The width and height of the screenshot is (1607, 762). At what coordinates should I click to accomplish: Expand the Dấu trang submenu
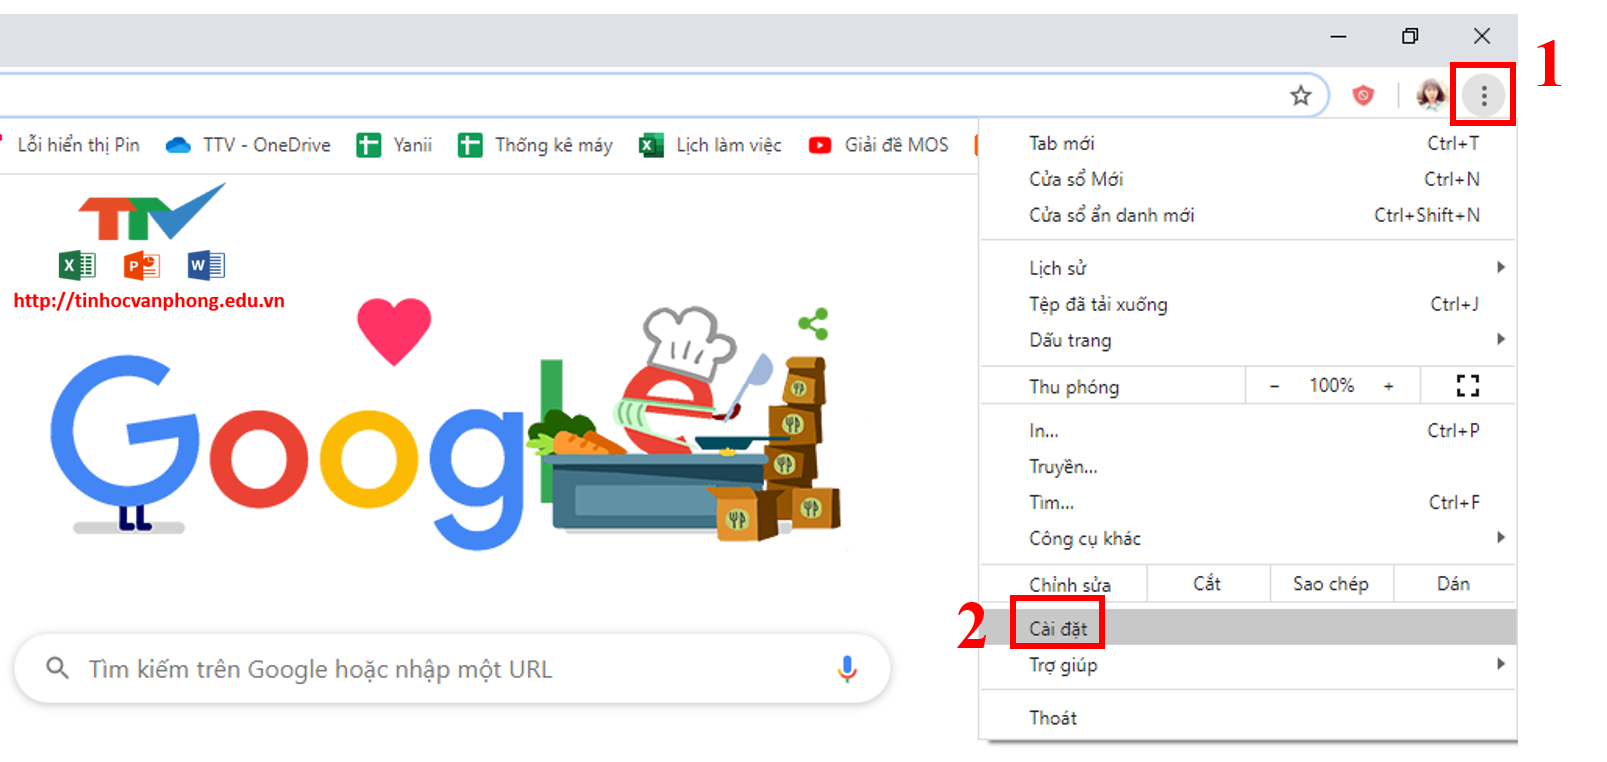[x=1248, y=340]
